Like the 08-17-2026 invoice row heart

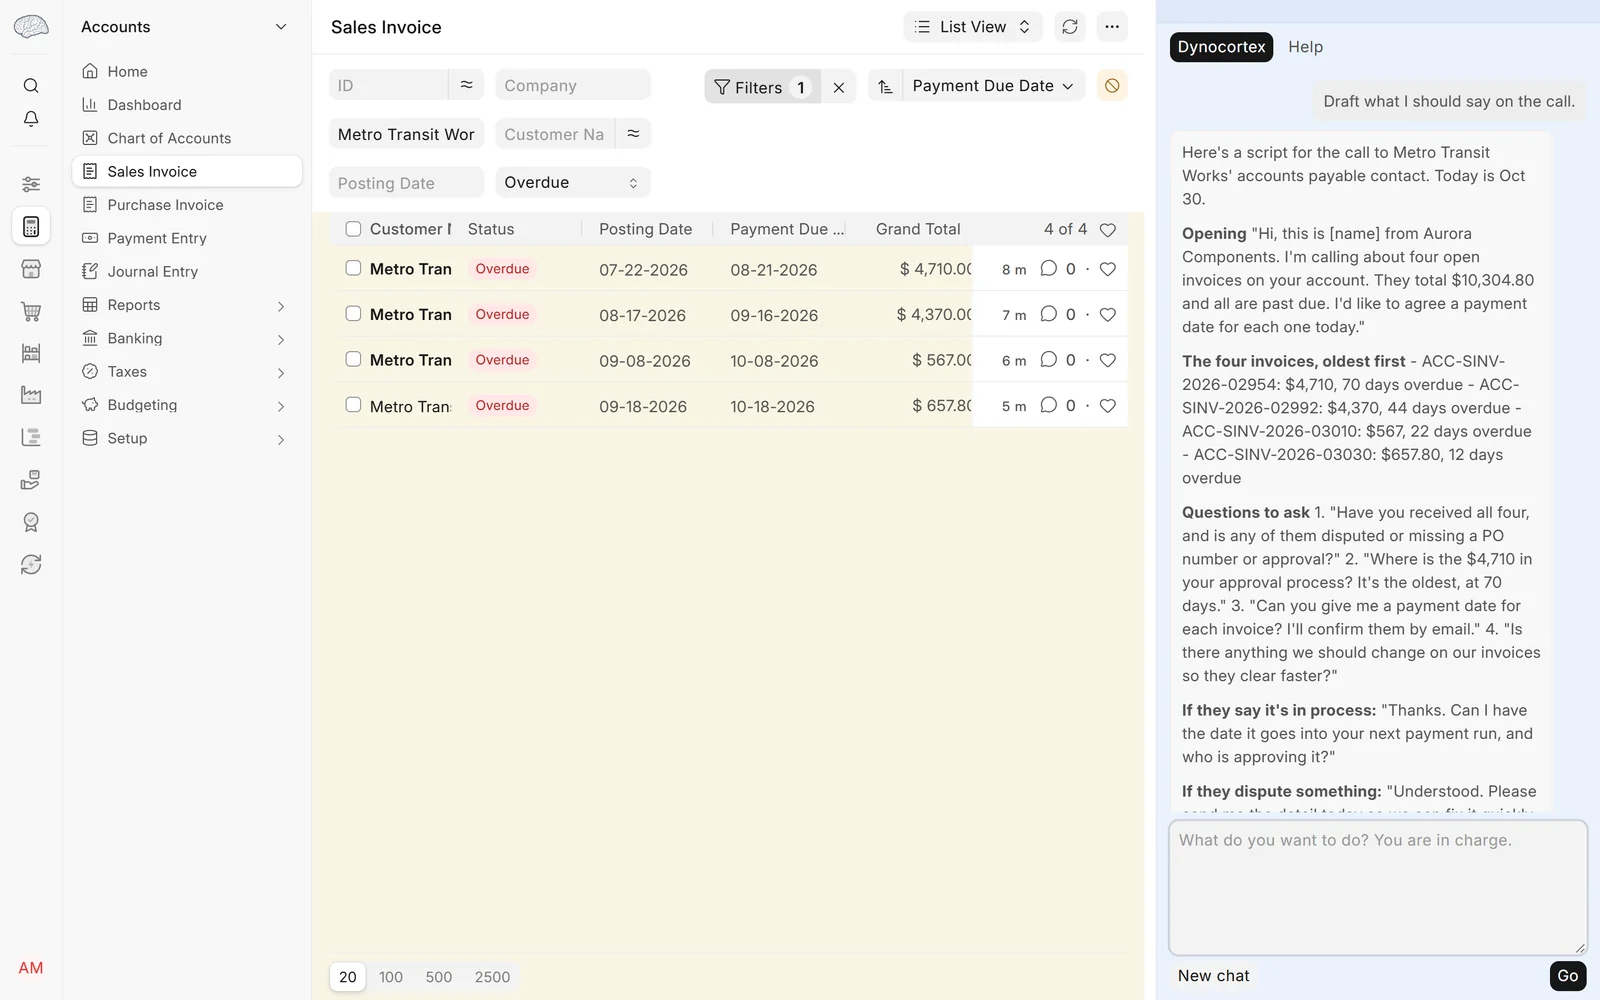pyautogui.click(x=1108, y=315)
